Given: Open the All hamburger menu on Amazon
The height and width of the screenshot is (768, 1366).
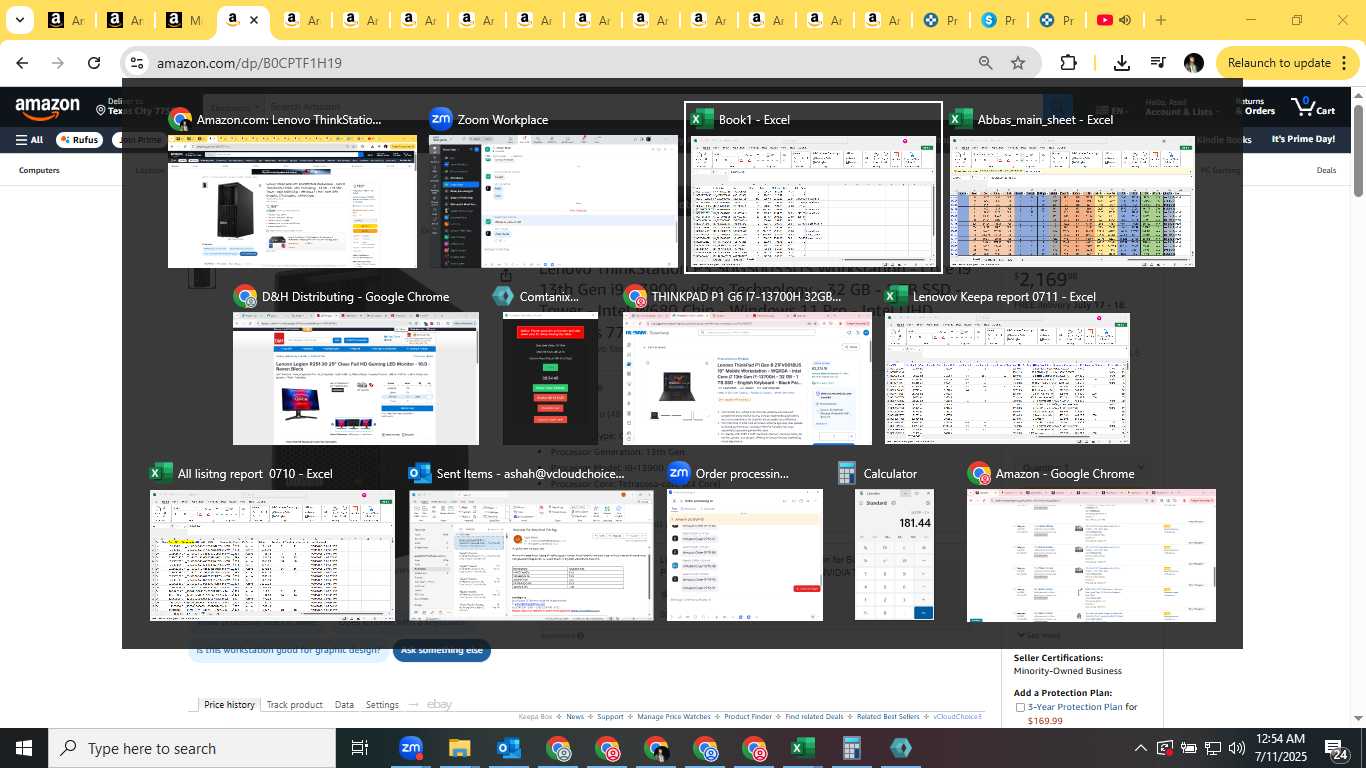Looking at the screenshot, I should (29, 140).
